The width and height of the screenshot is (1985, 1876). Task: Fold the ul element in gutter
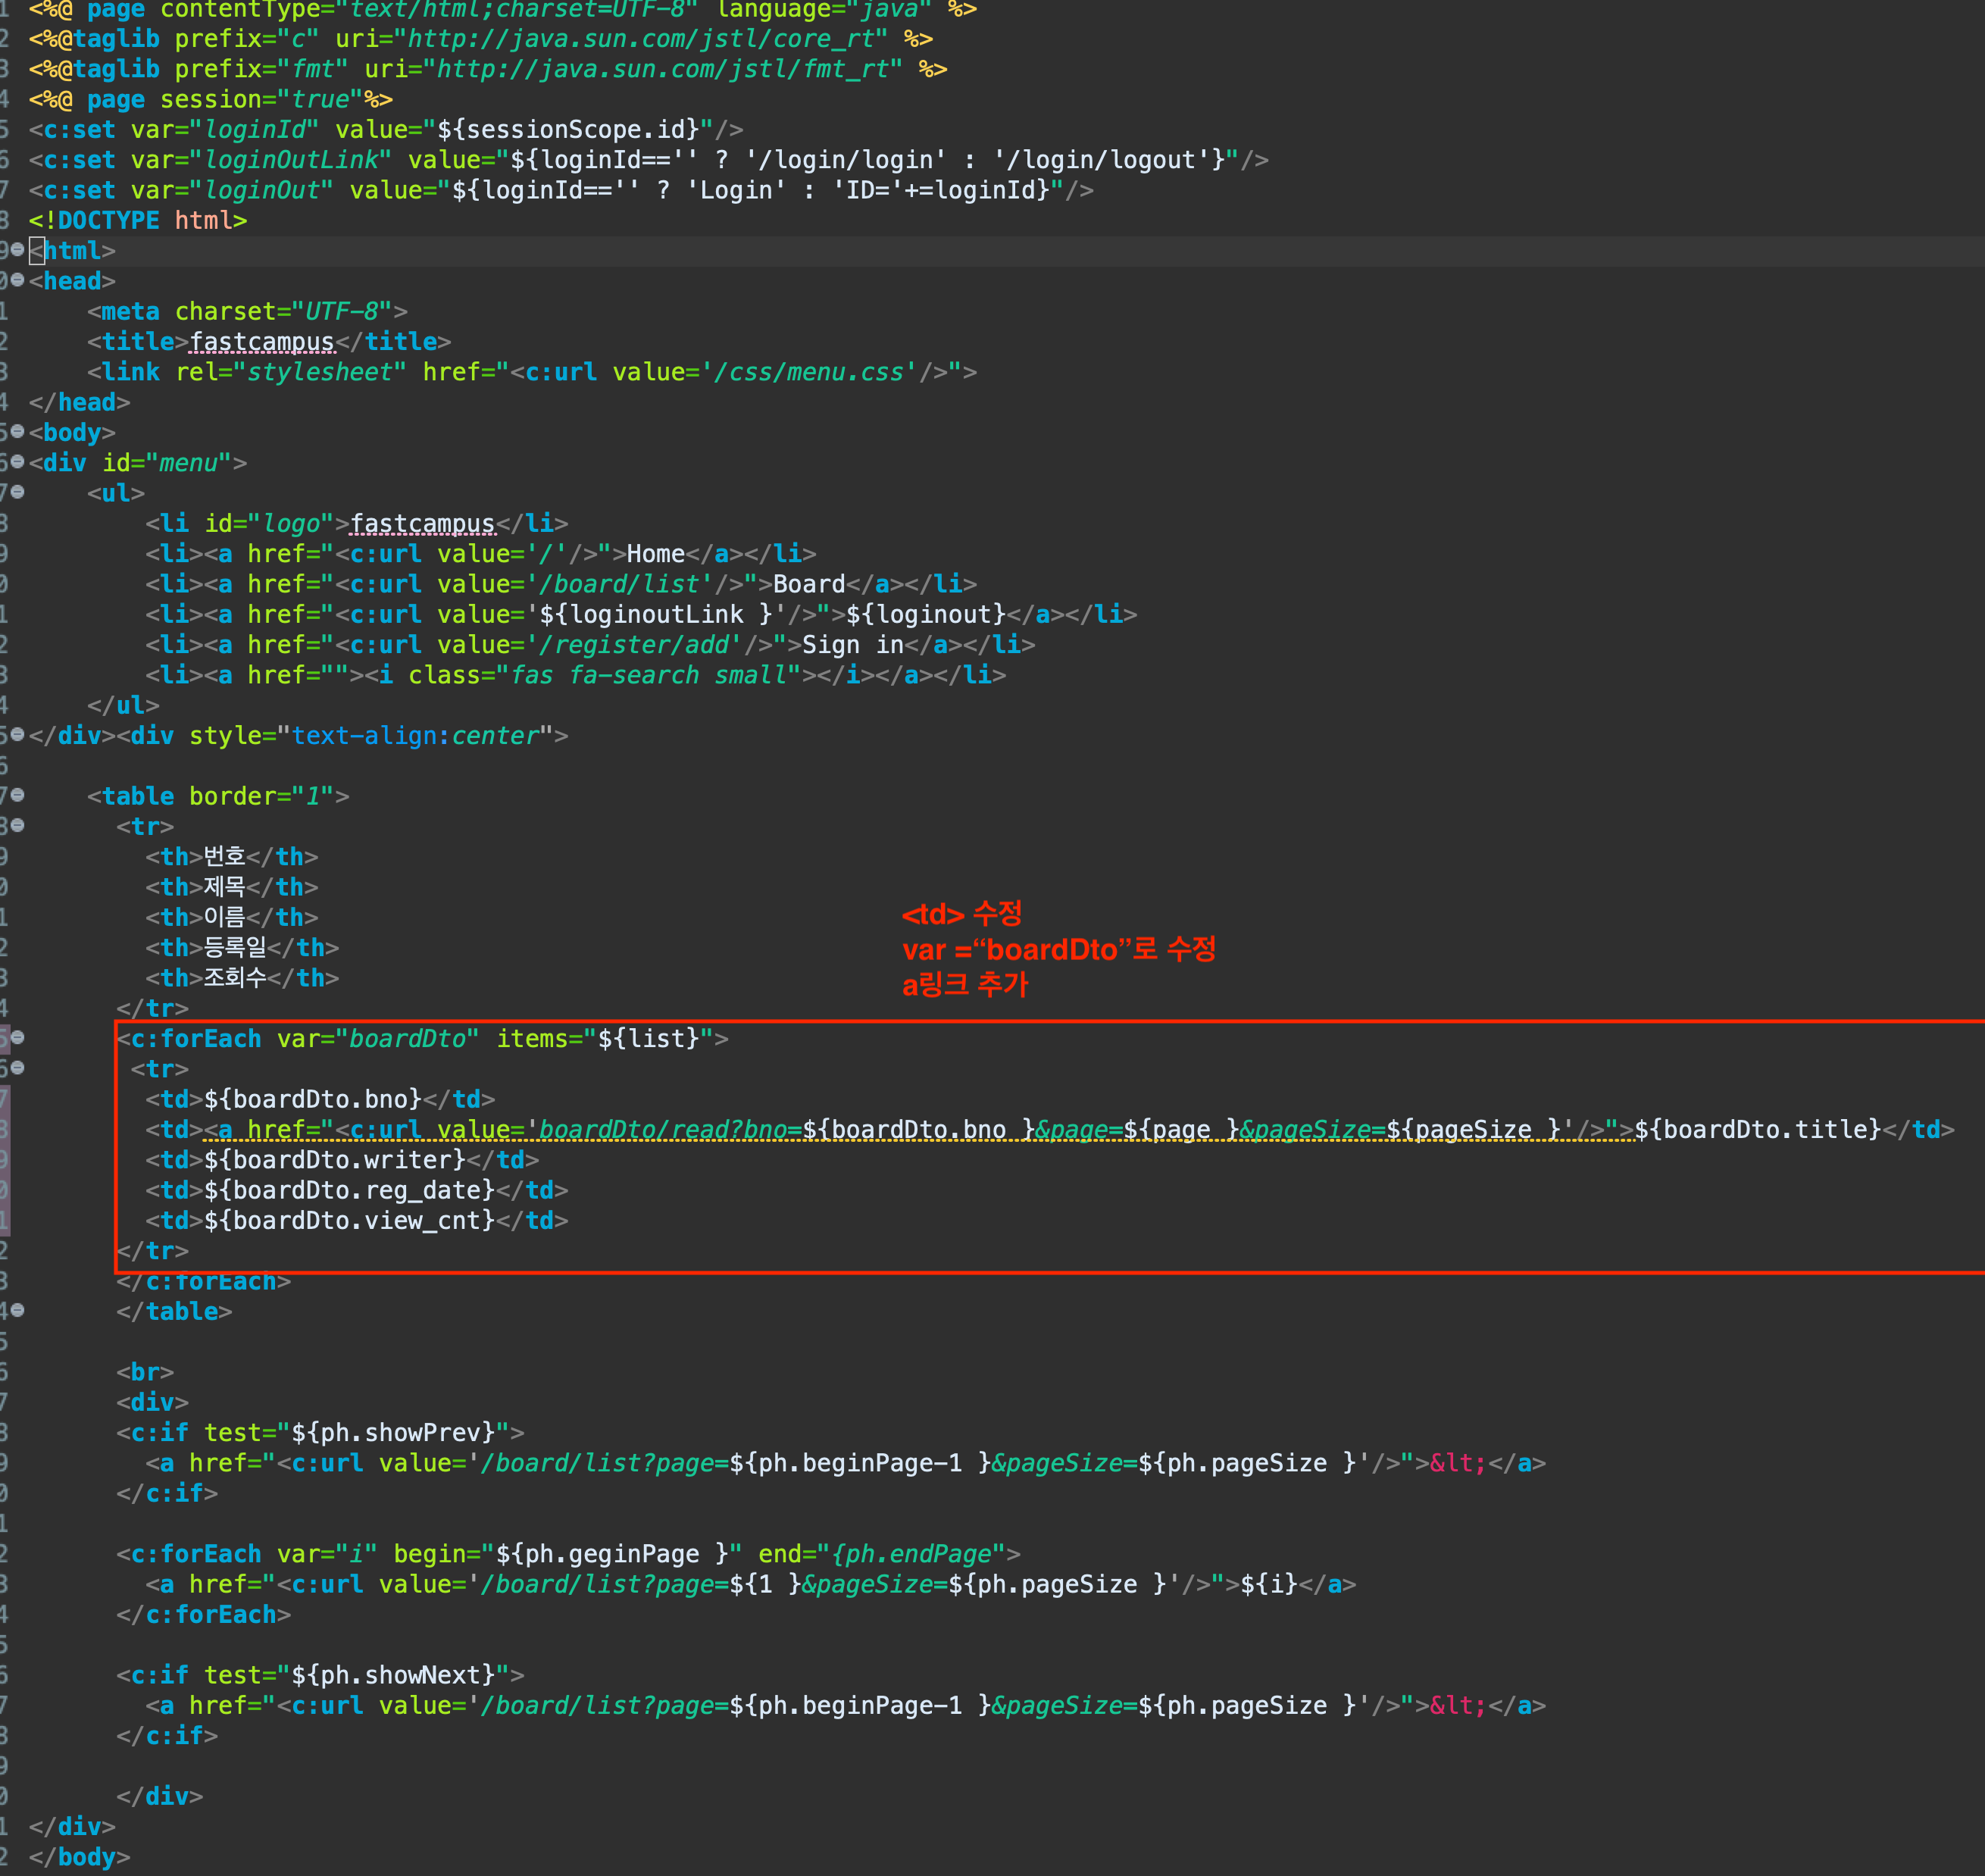pyautogui.click(x=17, y=492)
